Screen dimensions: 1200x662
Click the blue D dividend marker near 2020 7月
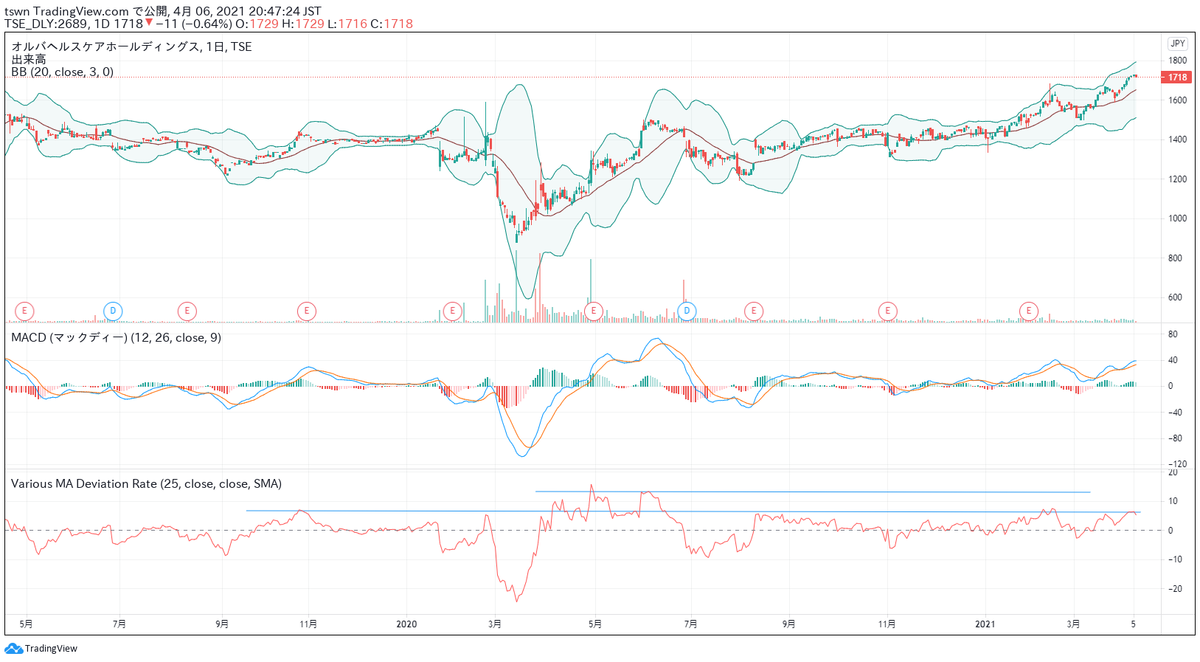pos(687,311)
